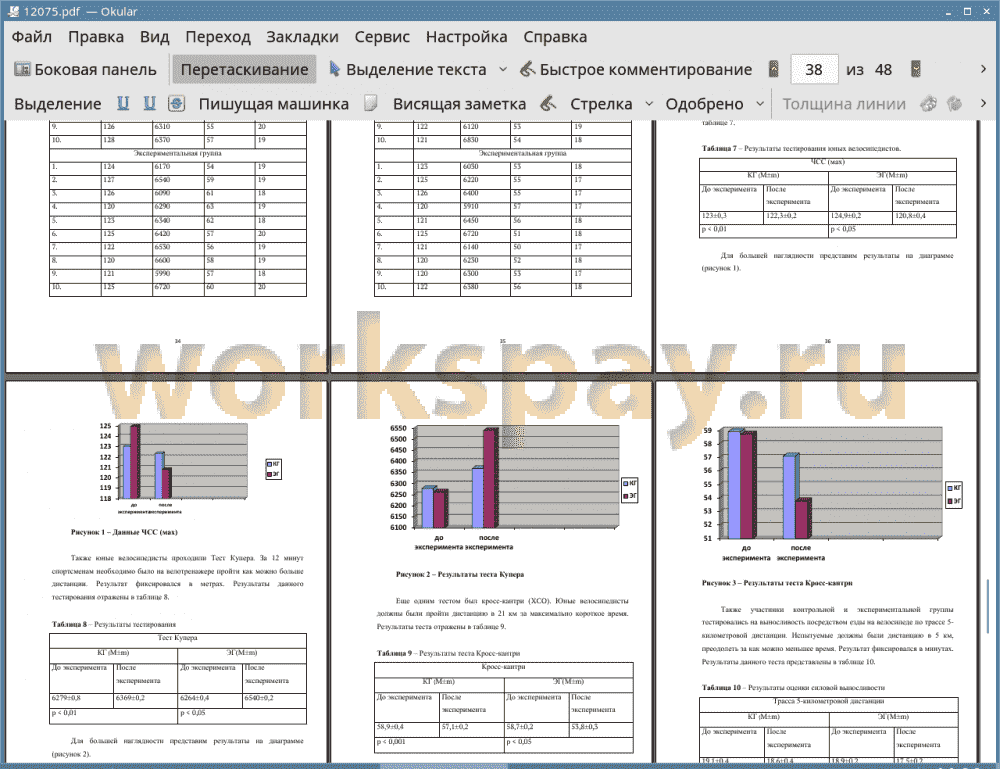Select the strikeout annotation icon
The image size is (1000, 769).
click(177, 103)
